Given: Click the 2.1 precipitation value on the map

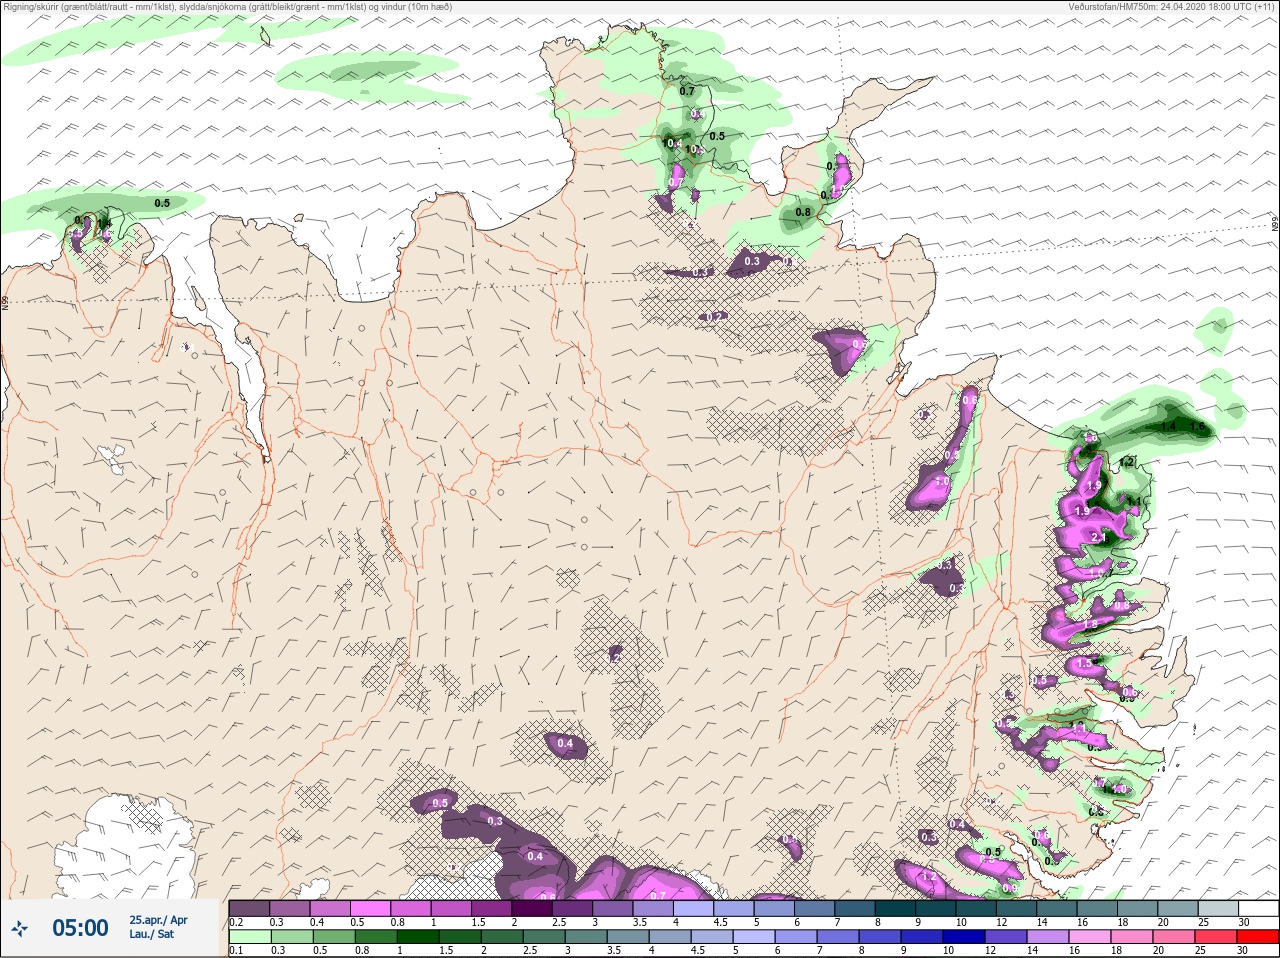Looking at the screenshot, I should point(1099,538).
